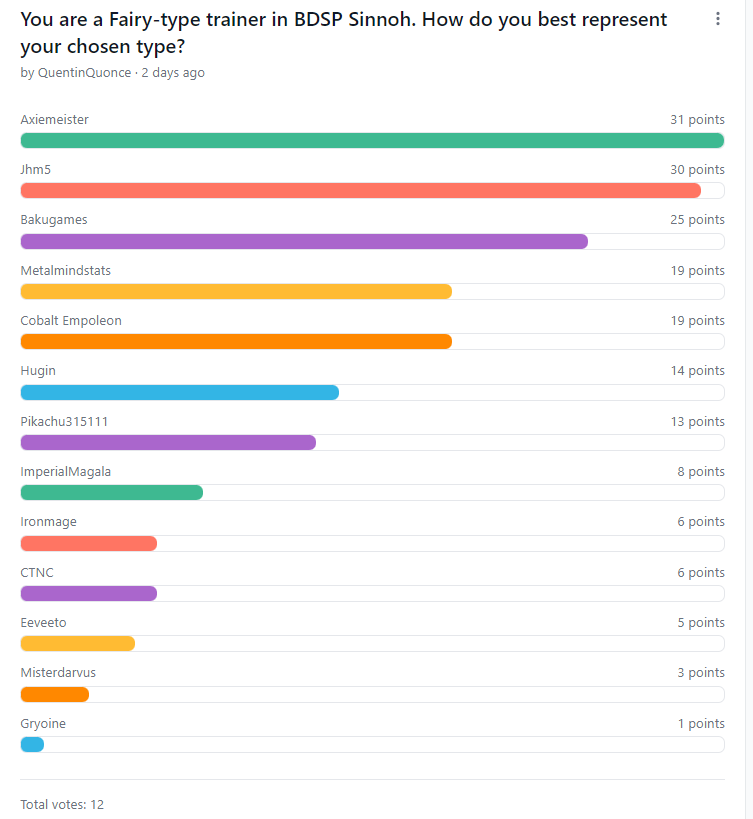
Task: Click the Total votes: 12 text
Action: click(62, 804)
